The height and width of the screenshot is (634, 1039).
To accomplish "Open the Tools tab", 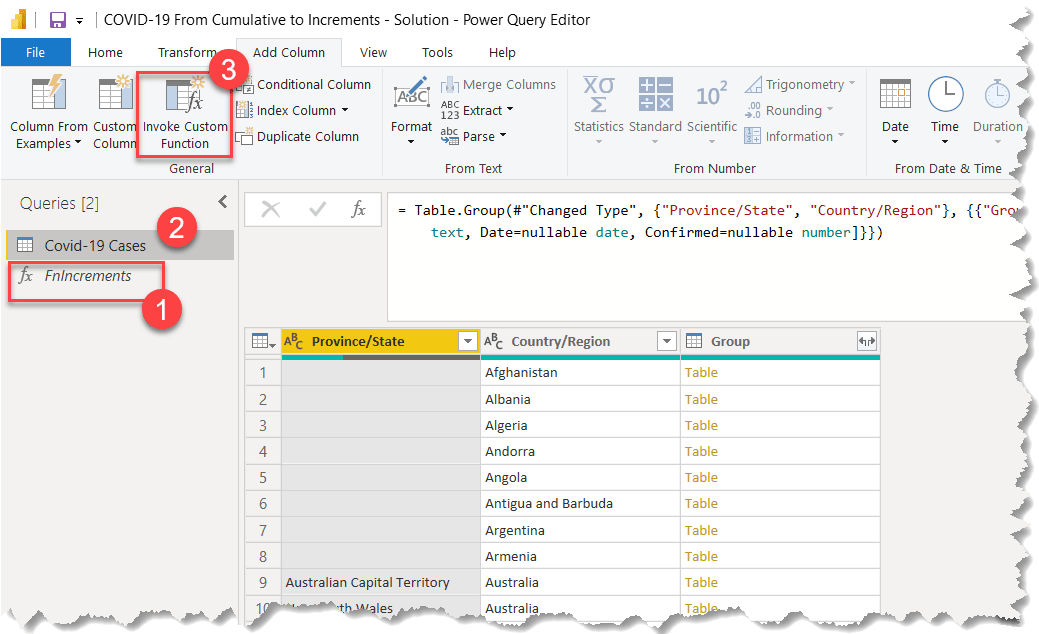I will [437, 52].
